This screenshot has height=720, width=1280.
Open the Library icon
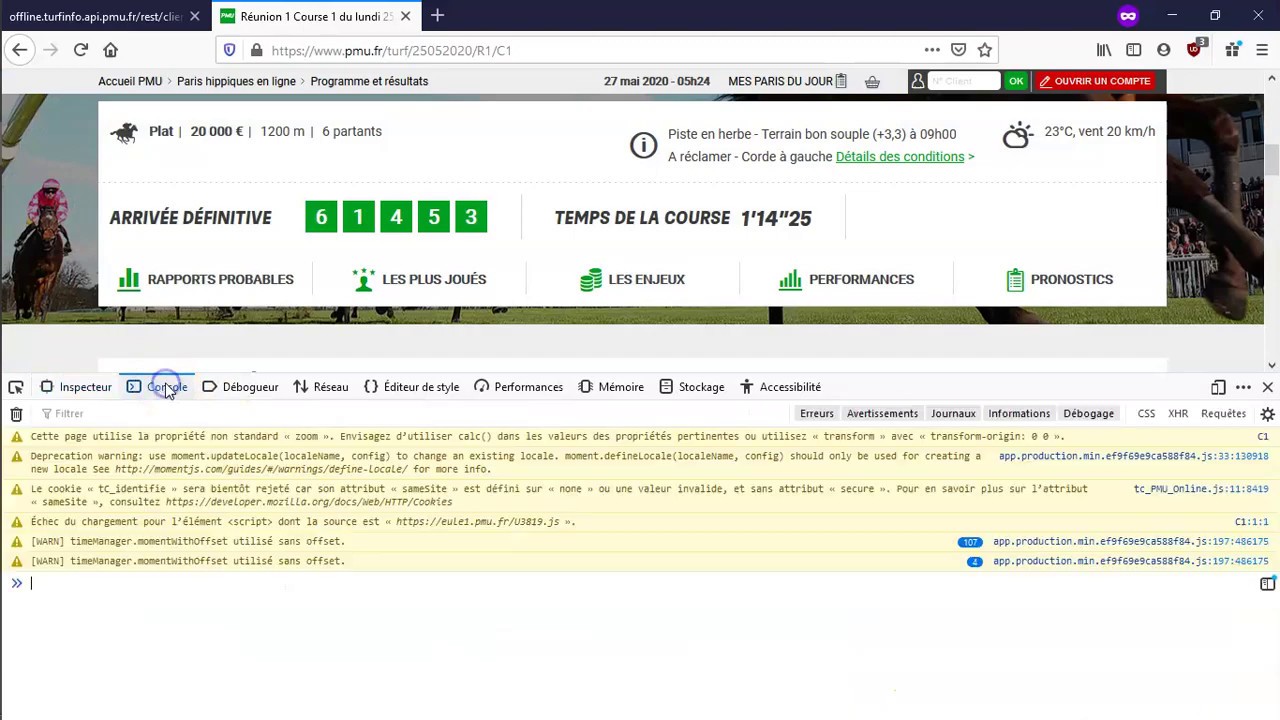[x=1104, y=50]
